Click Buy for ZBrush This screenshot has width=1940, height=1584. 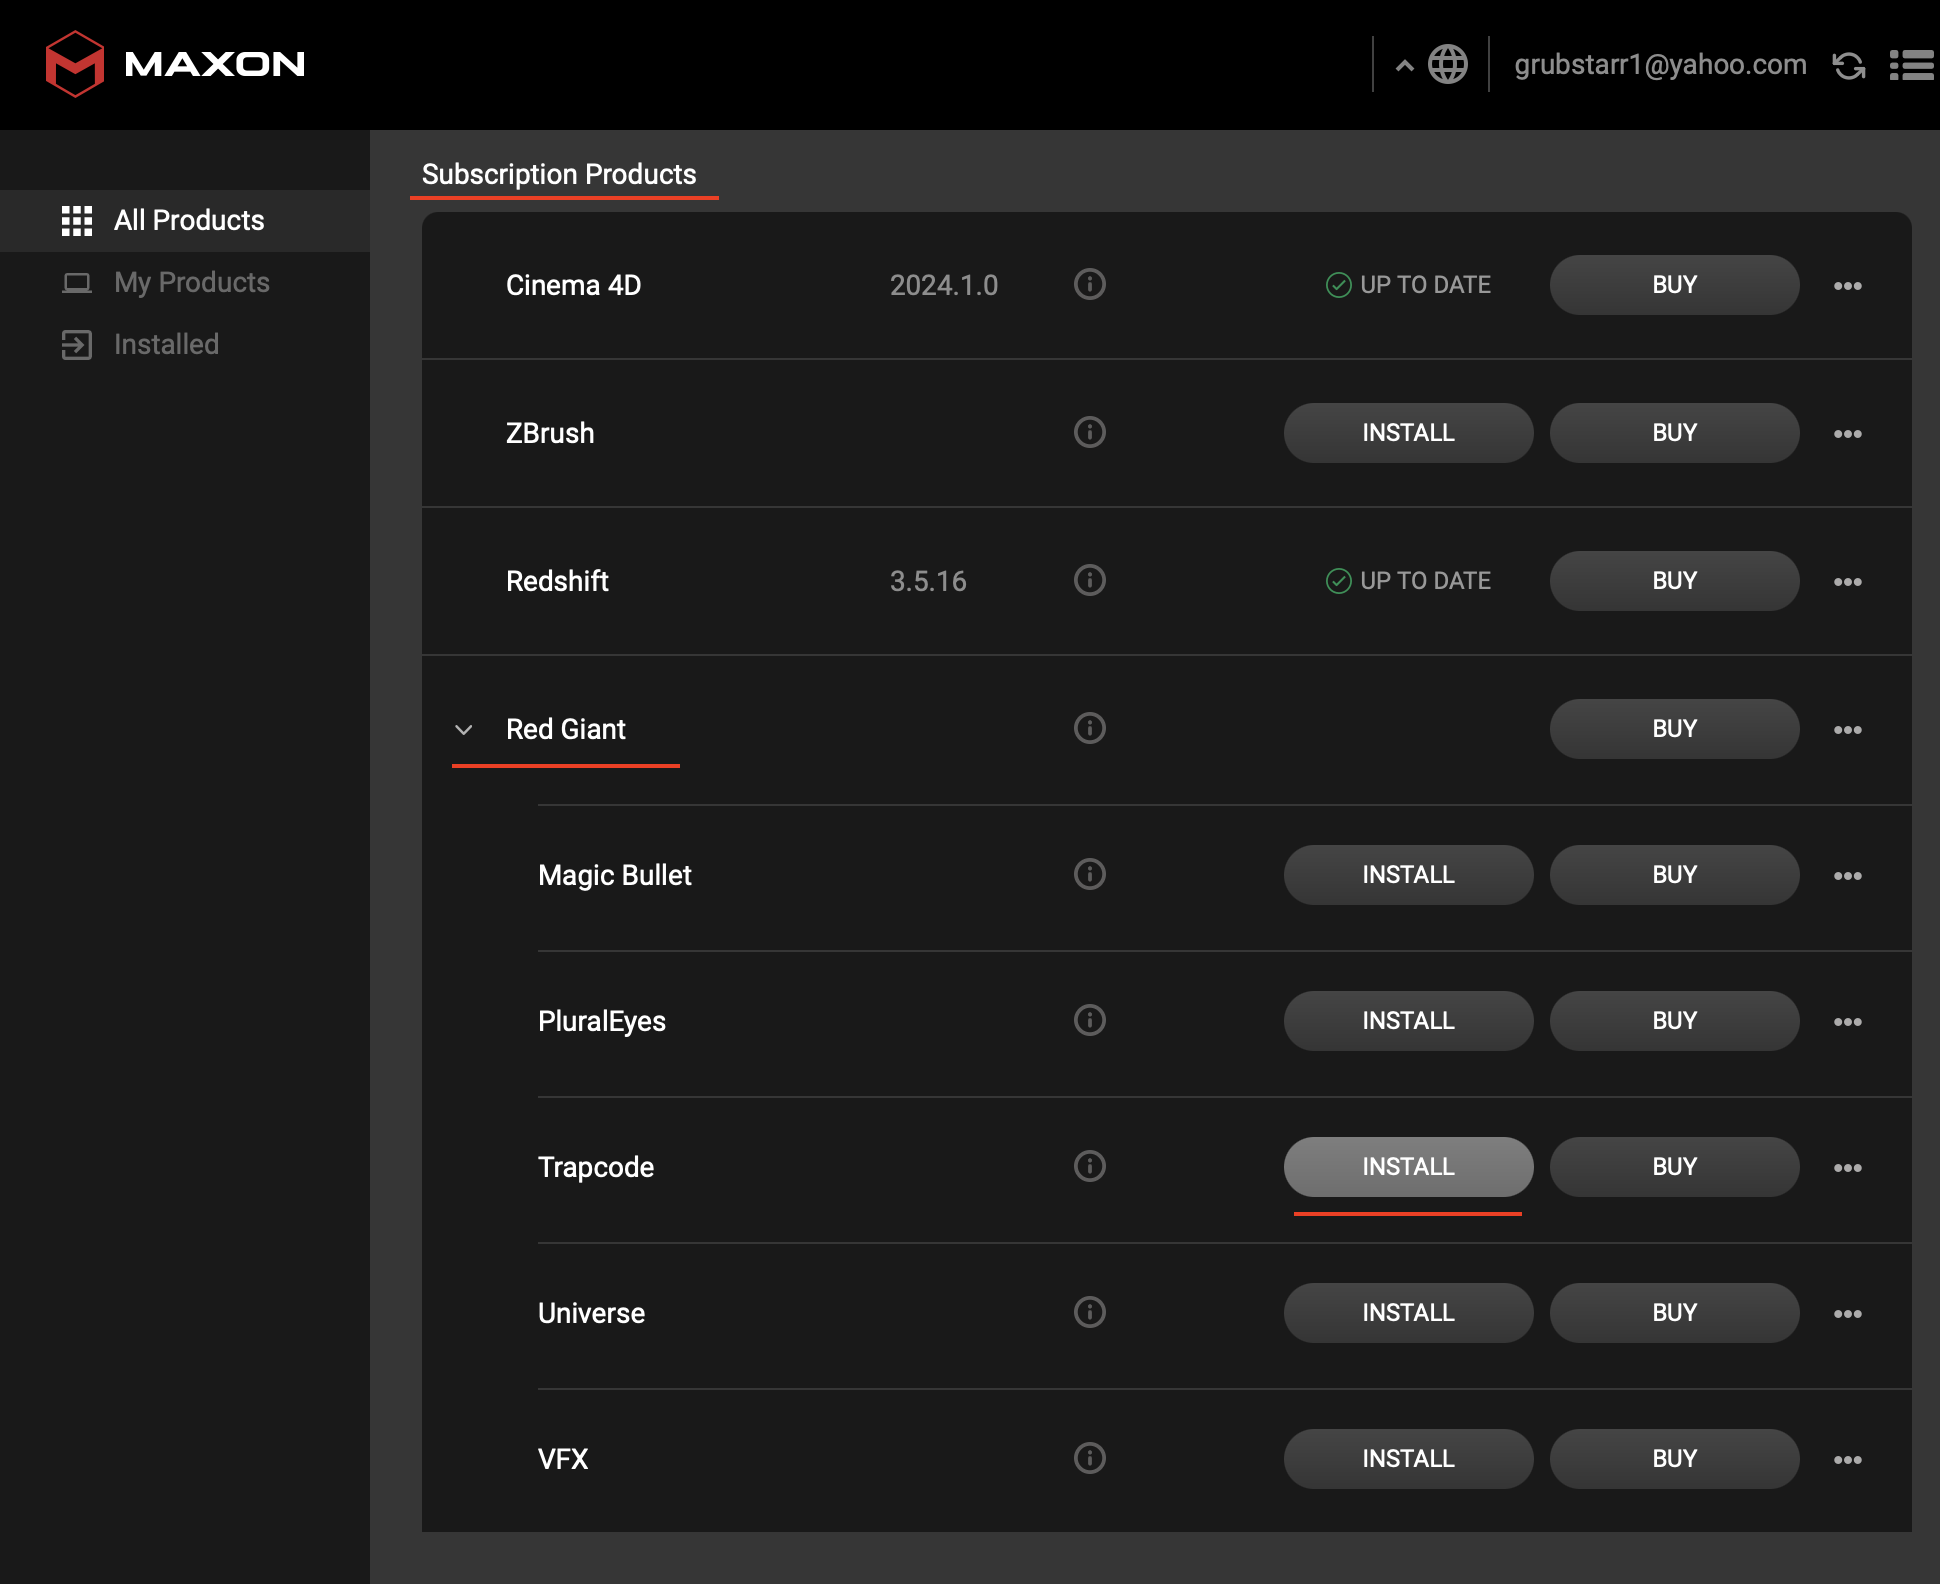1674,433
